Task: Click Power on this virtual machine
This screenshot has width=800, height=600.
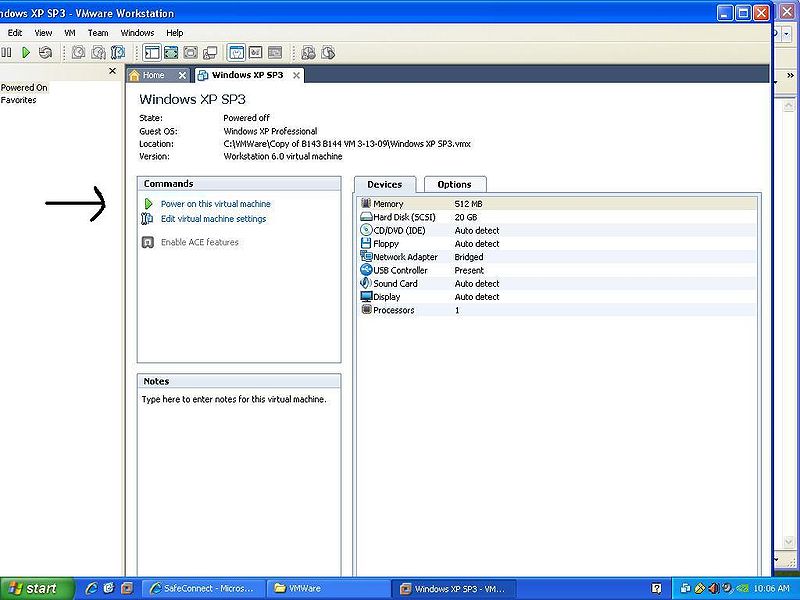Action: [216, 204]
